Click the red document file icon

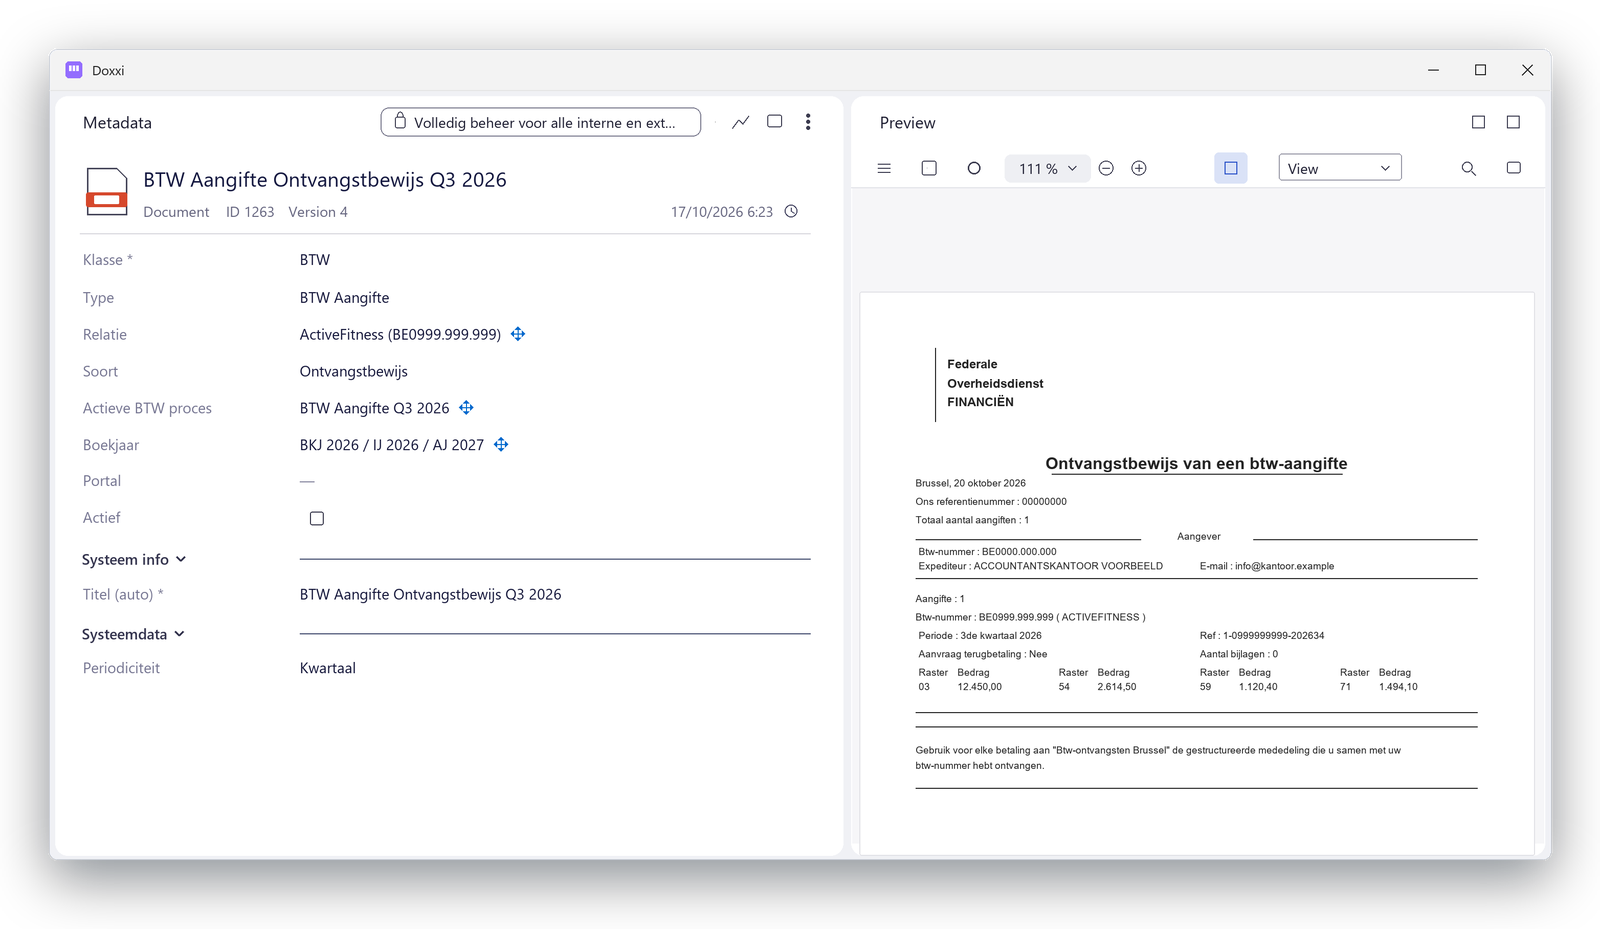pyautogui.click(x=106, y=192)
